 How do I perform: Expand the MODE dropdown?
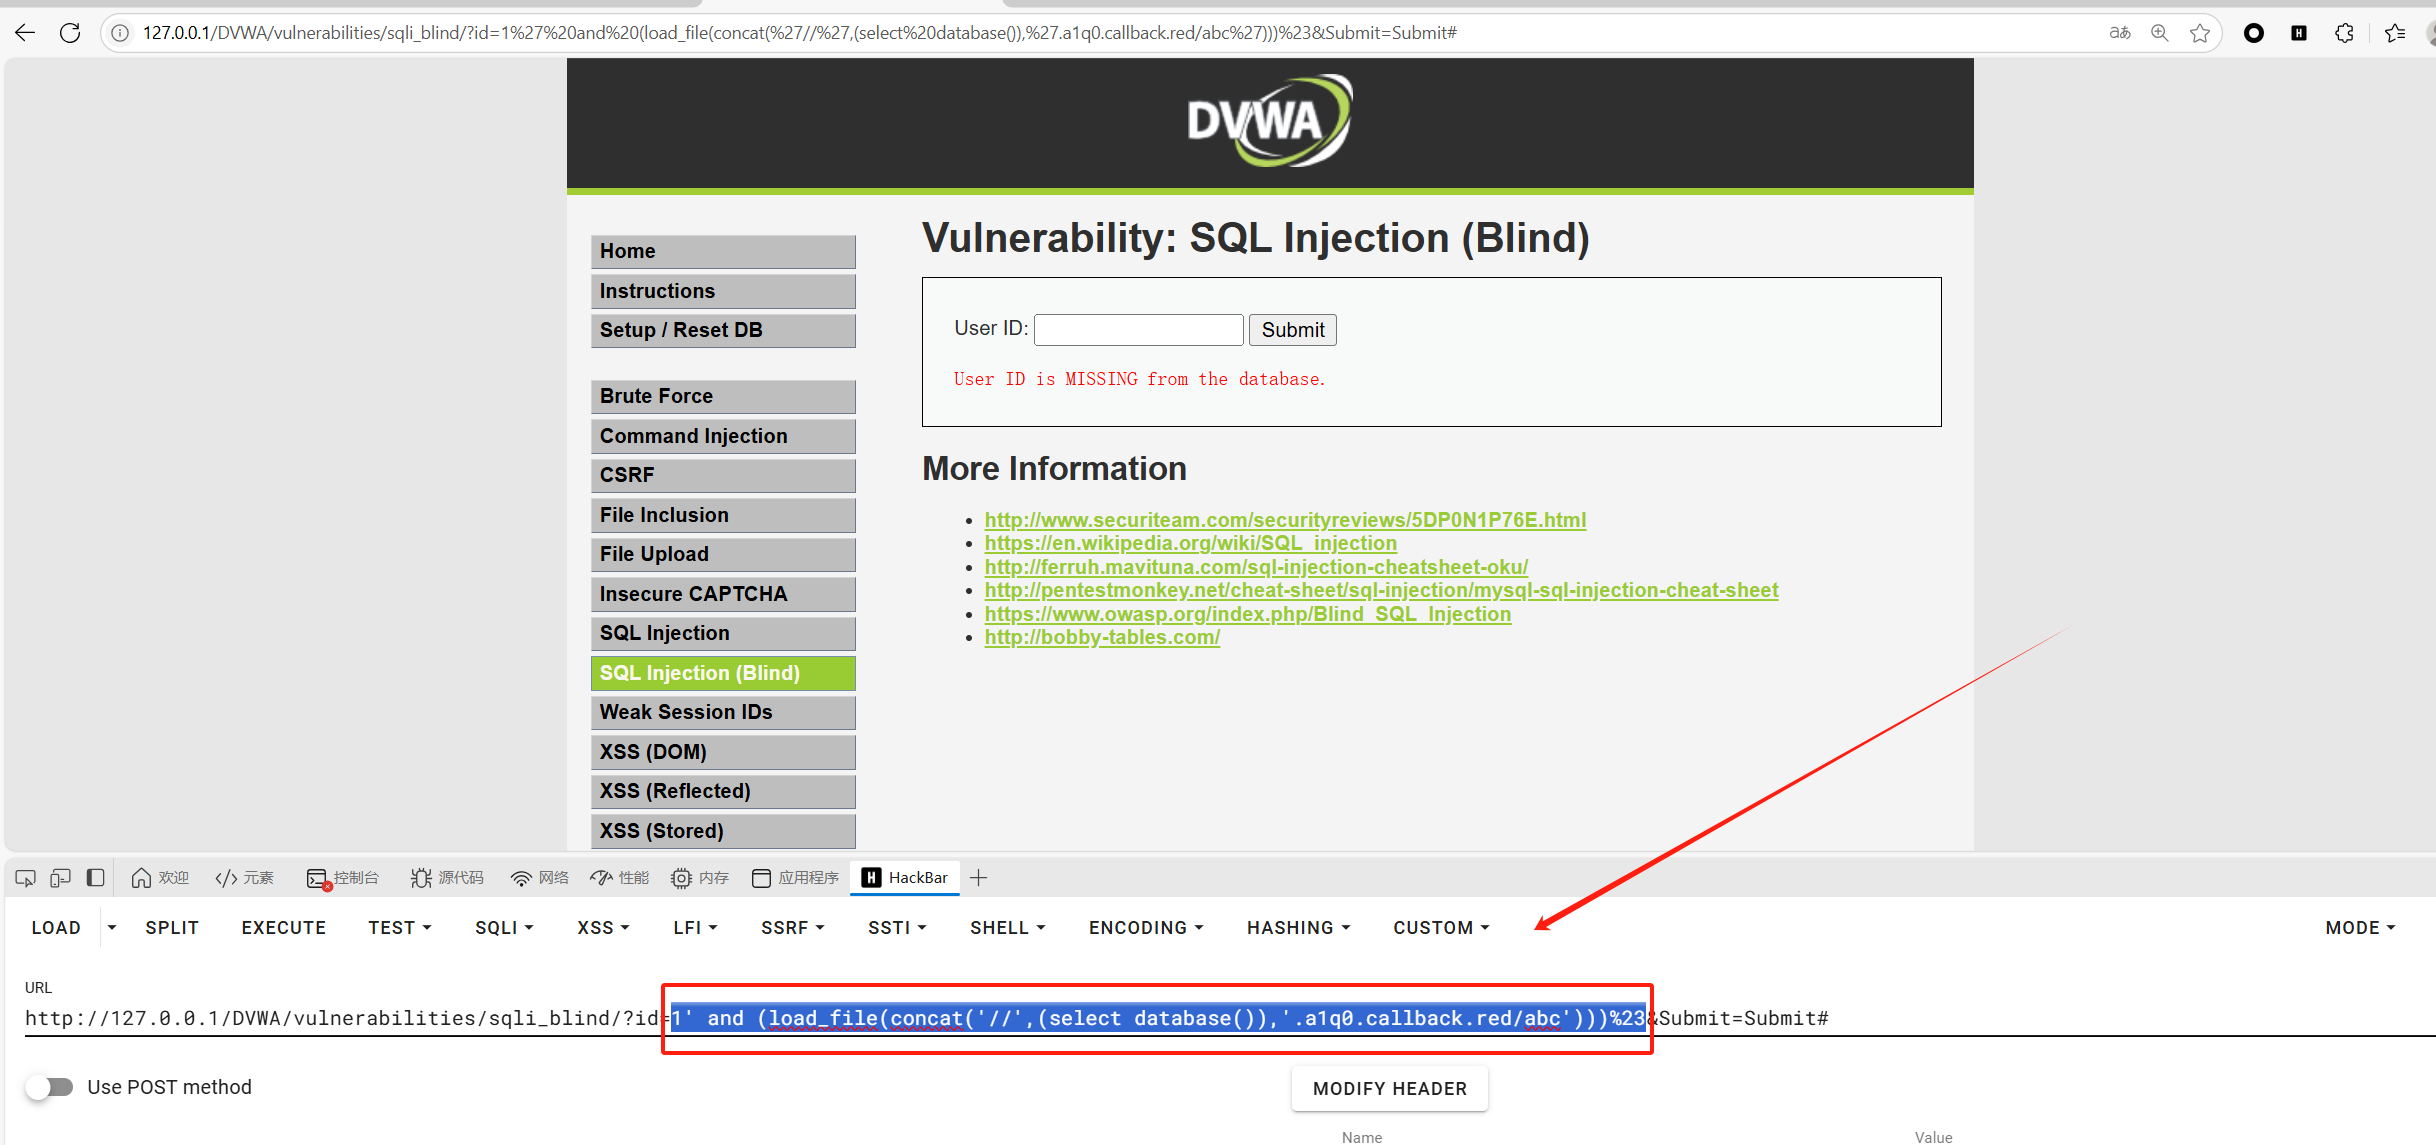pos(2360,928)
